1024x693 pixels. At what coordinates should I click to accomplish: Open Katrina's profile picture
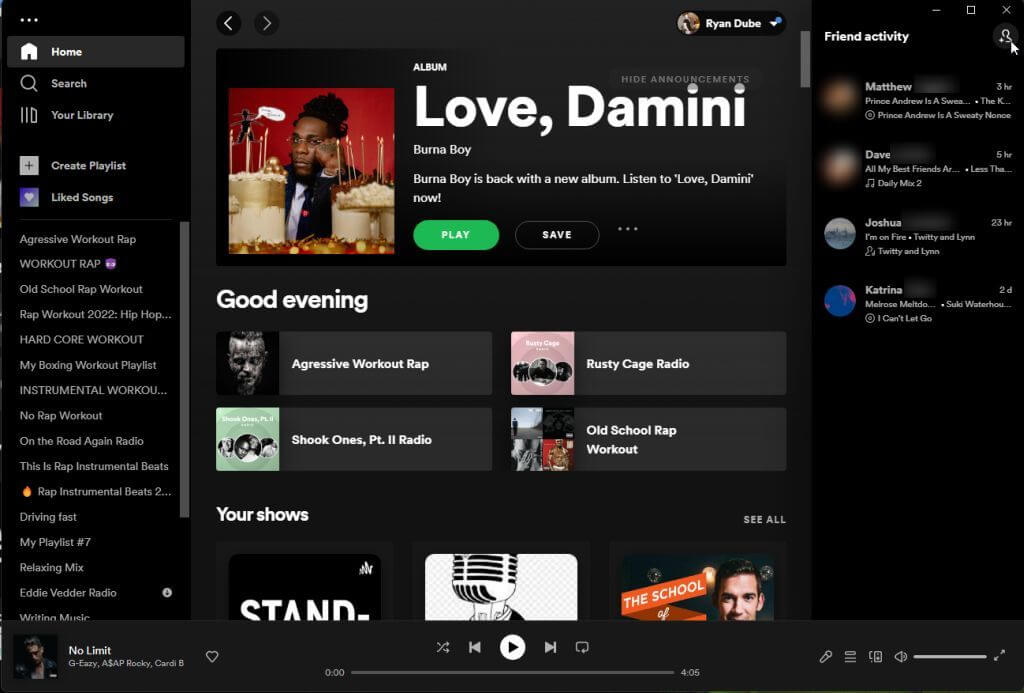[x=840, y=300]
